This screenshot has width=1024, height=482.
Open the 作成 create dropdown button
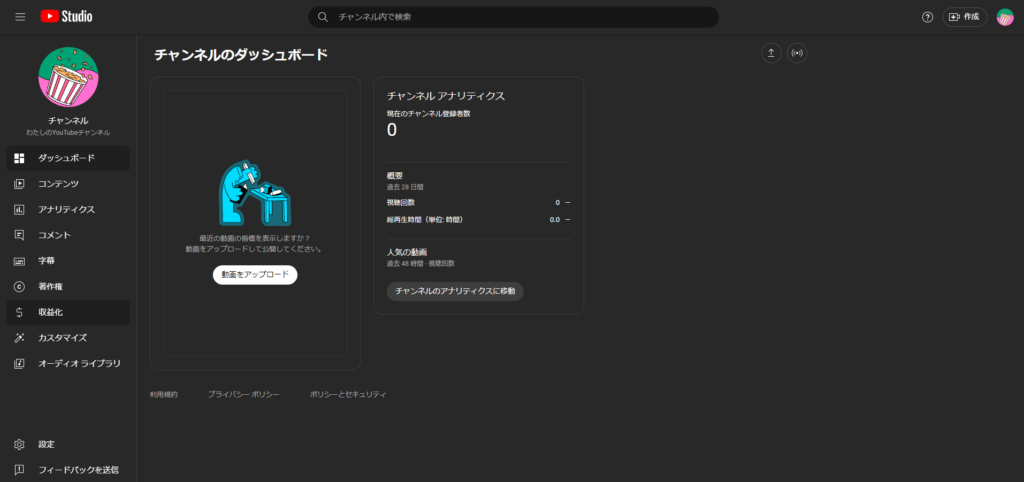click(x=965, y=17)
